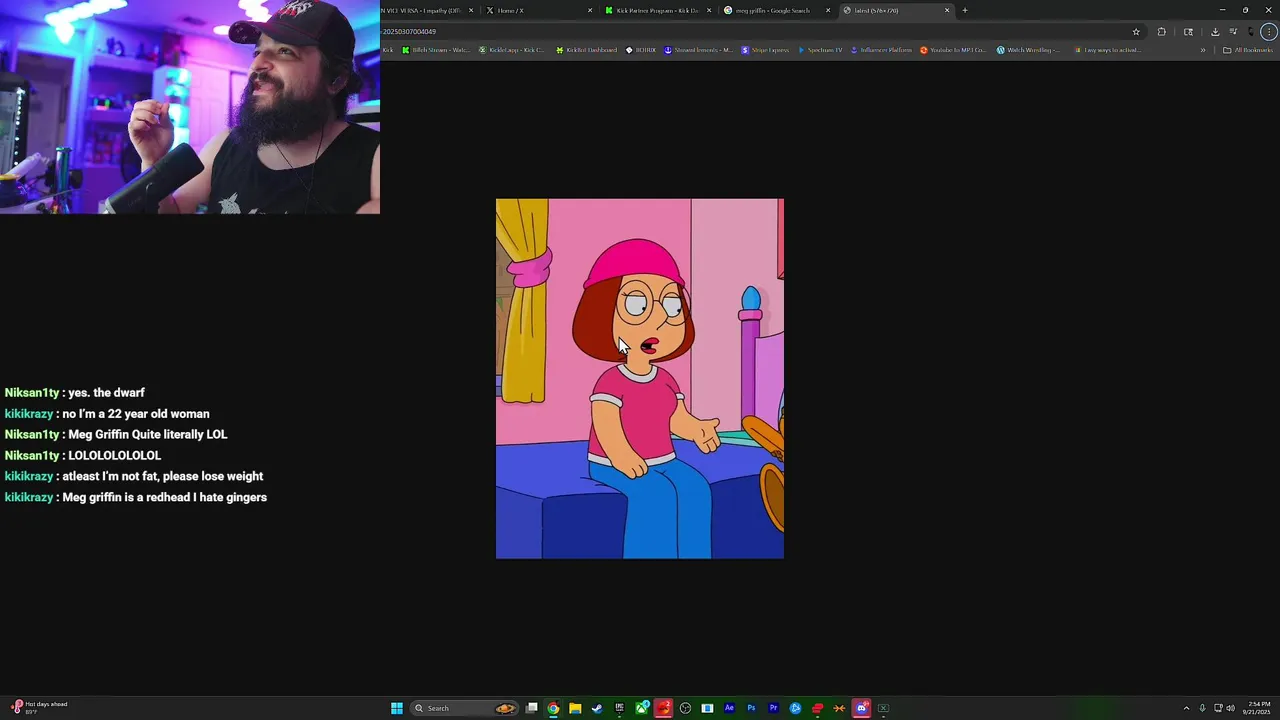The image size is (1280, 720).
Task: Open the Chrome extensions puzzle icon
Action: [1161, 31]
